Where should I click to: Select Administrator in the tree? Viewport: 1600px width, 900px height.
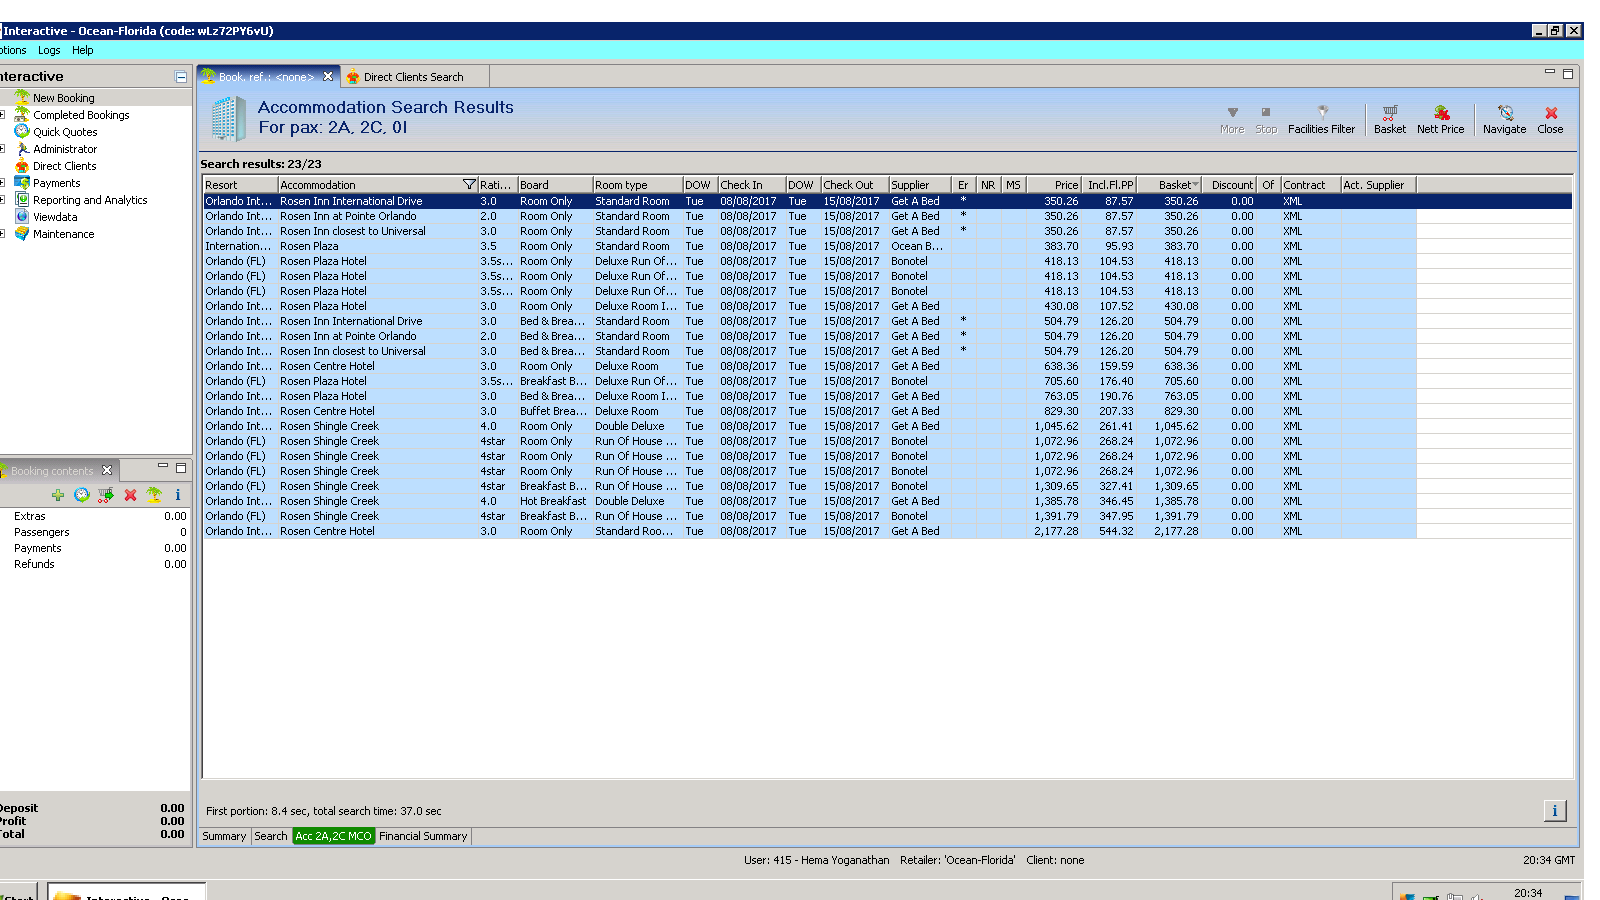pyautogui.click(x=65, y=149)
